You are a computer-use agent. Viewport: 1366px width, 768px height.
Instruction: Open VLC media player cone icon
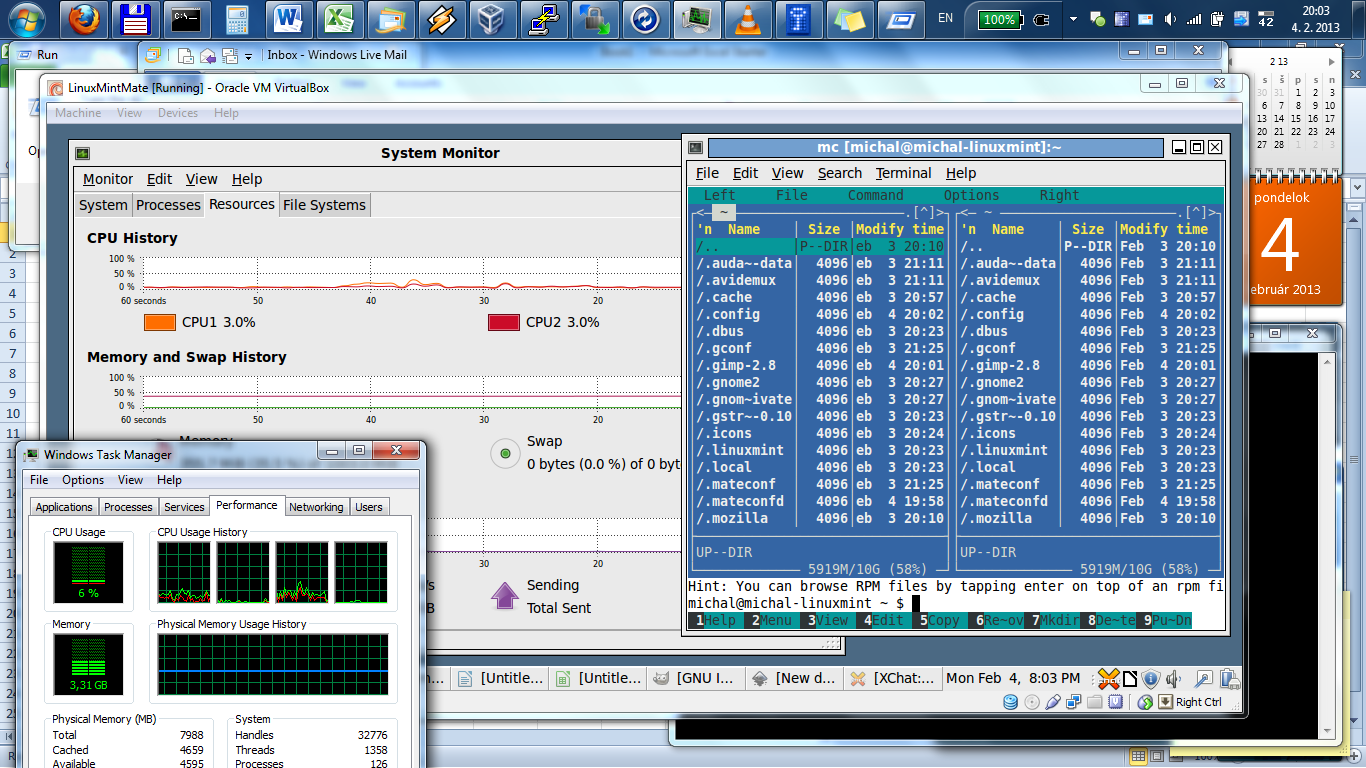(746, 19)
